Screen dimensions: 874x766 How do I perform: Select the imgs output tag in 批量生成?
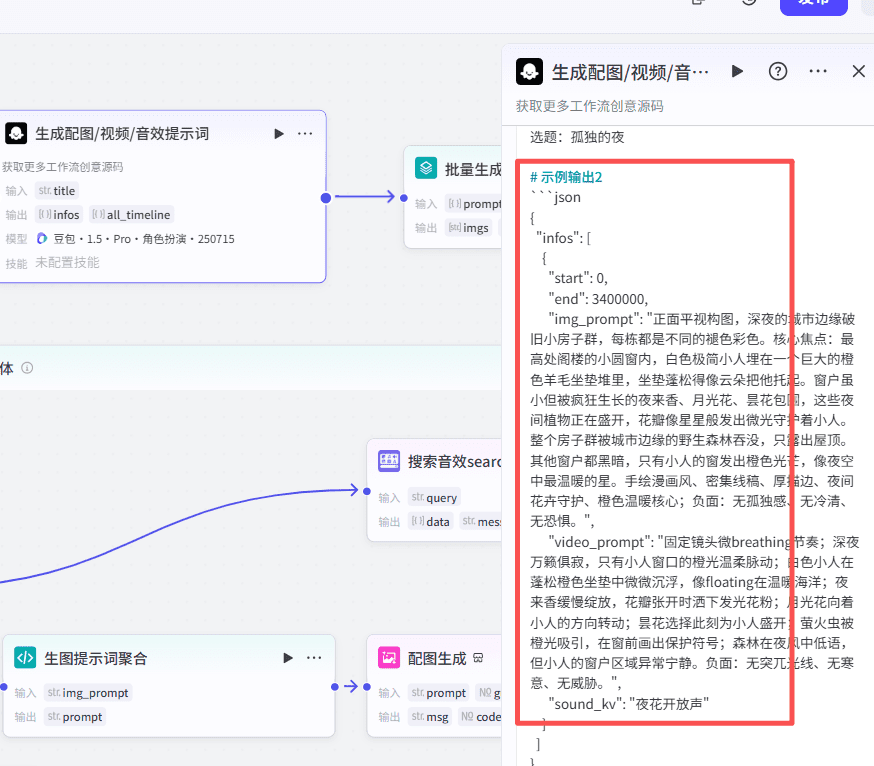468,227
